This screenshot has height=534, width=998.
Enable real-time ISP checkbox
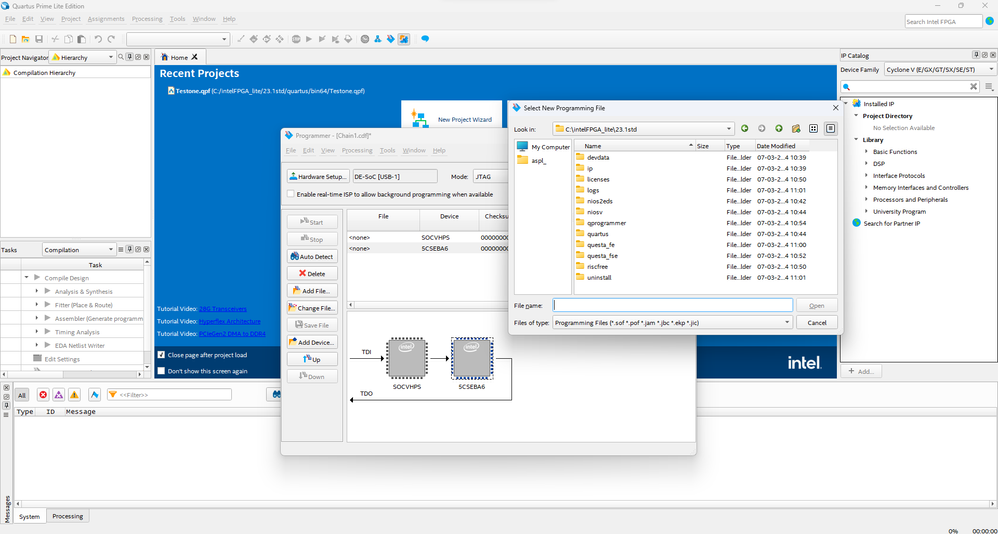pyautogui.click(x=291, y=194)
